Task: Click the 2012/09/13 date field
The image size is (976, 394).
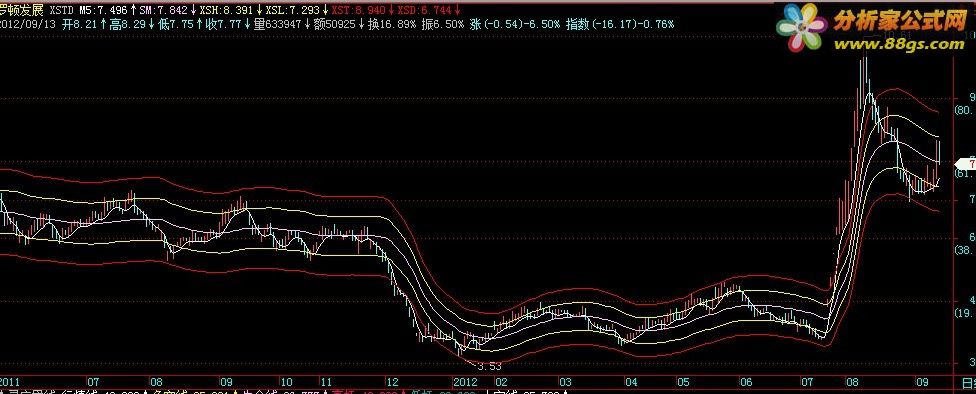Action: (27, 24)
